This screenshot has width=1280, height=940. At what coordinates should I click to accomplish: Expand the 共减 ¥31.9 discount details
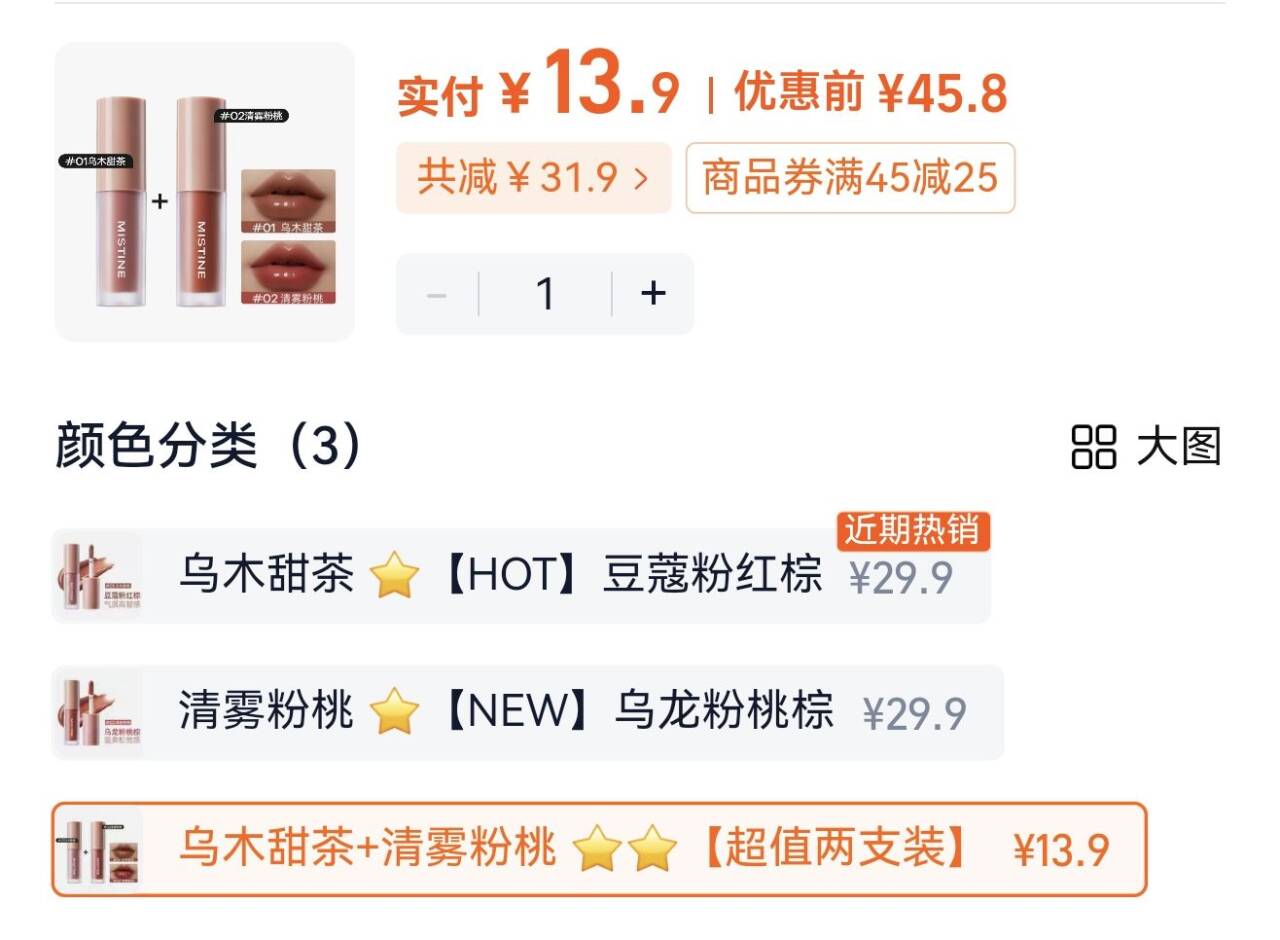(x=533, y=178)
